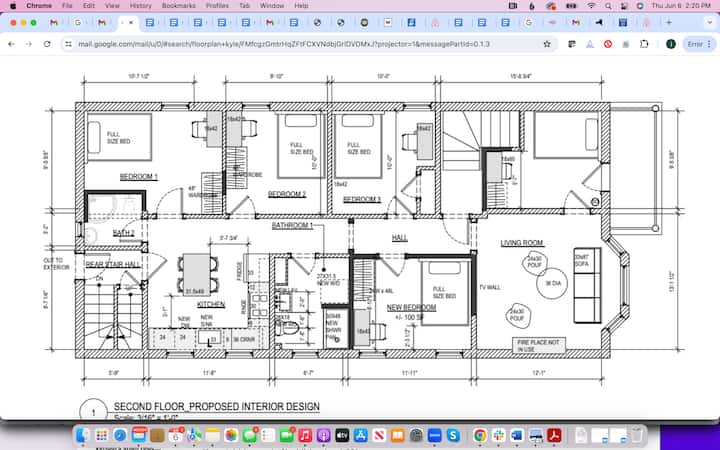Open Finder from the Dock

coord(82,436)
